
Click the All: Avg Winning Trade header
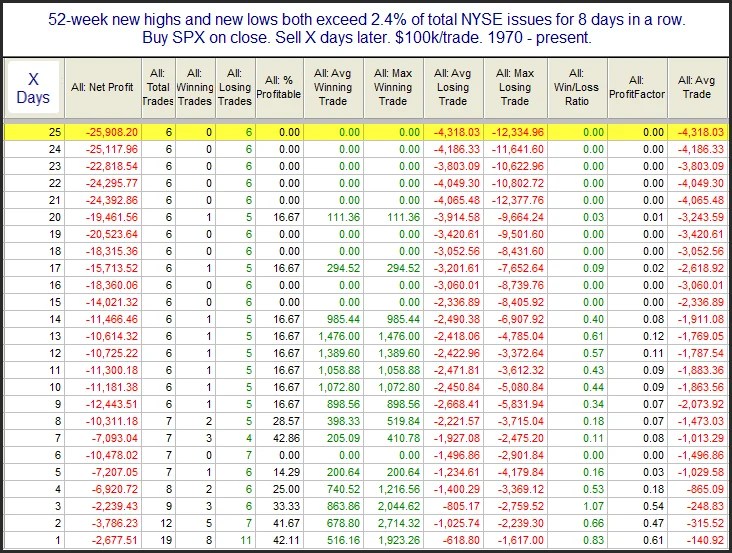coord(333,87)
